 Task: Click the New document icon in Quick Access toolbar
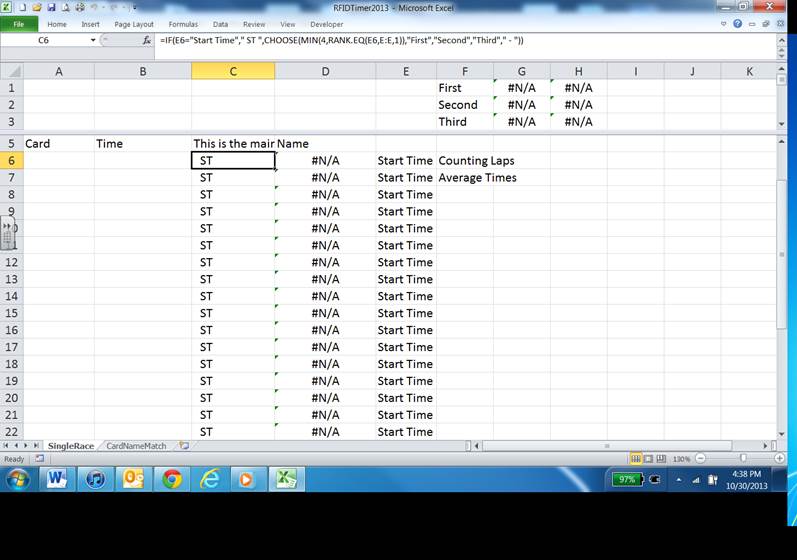22,8
